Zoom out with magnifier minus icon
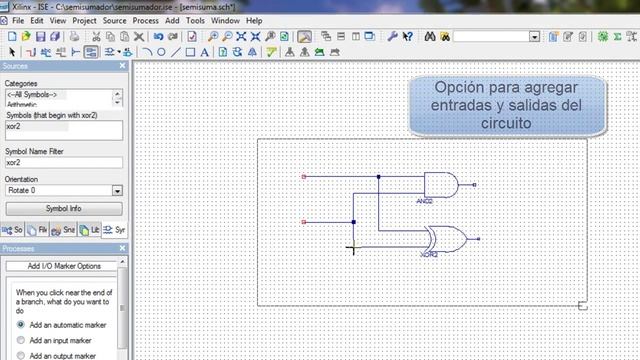This screenshot has height=360, width=640. coord(227,37)
